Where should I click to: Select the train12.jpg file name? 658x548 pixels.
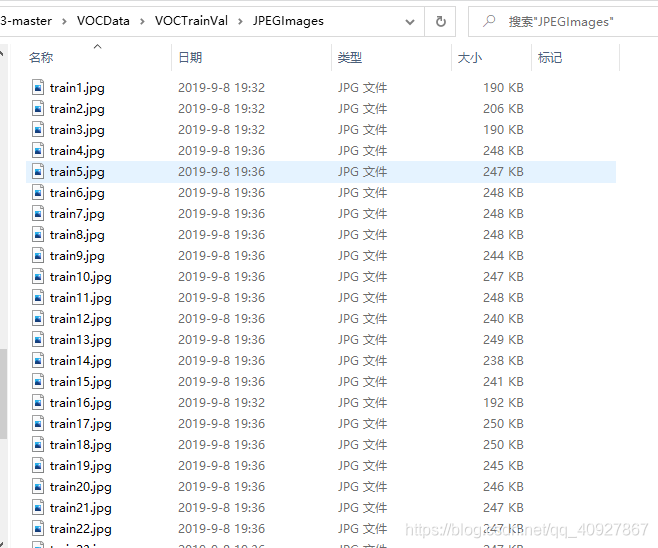(81, 319)
